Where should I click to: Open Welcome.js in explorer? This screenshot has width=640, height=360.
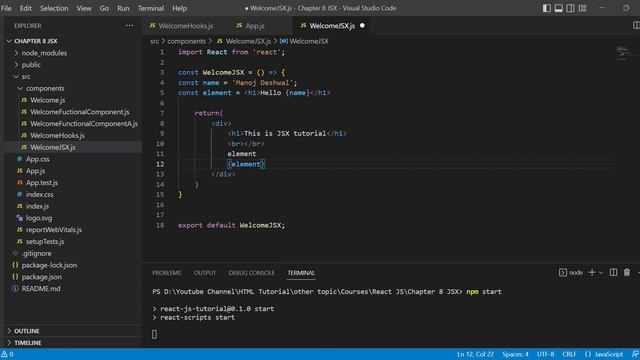pyautogui.click(x=47, y=100)
